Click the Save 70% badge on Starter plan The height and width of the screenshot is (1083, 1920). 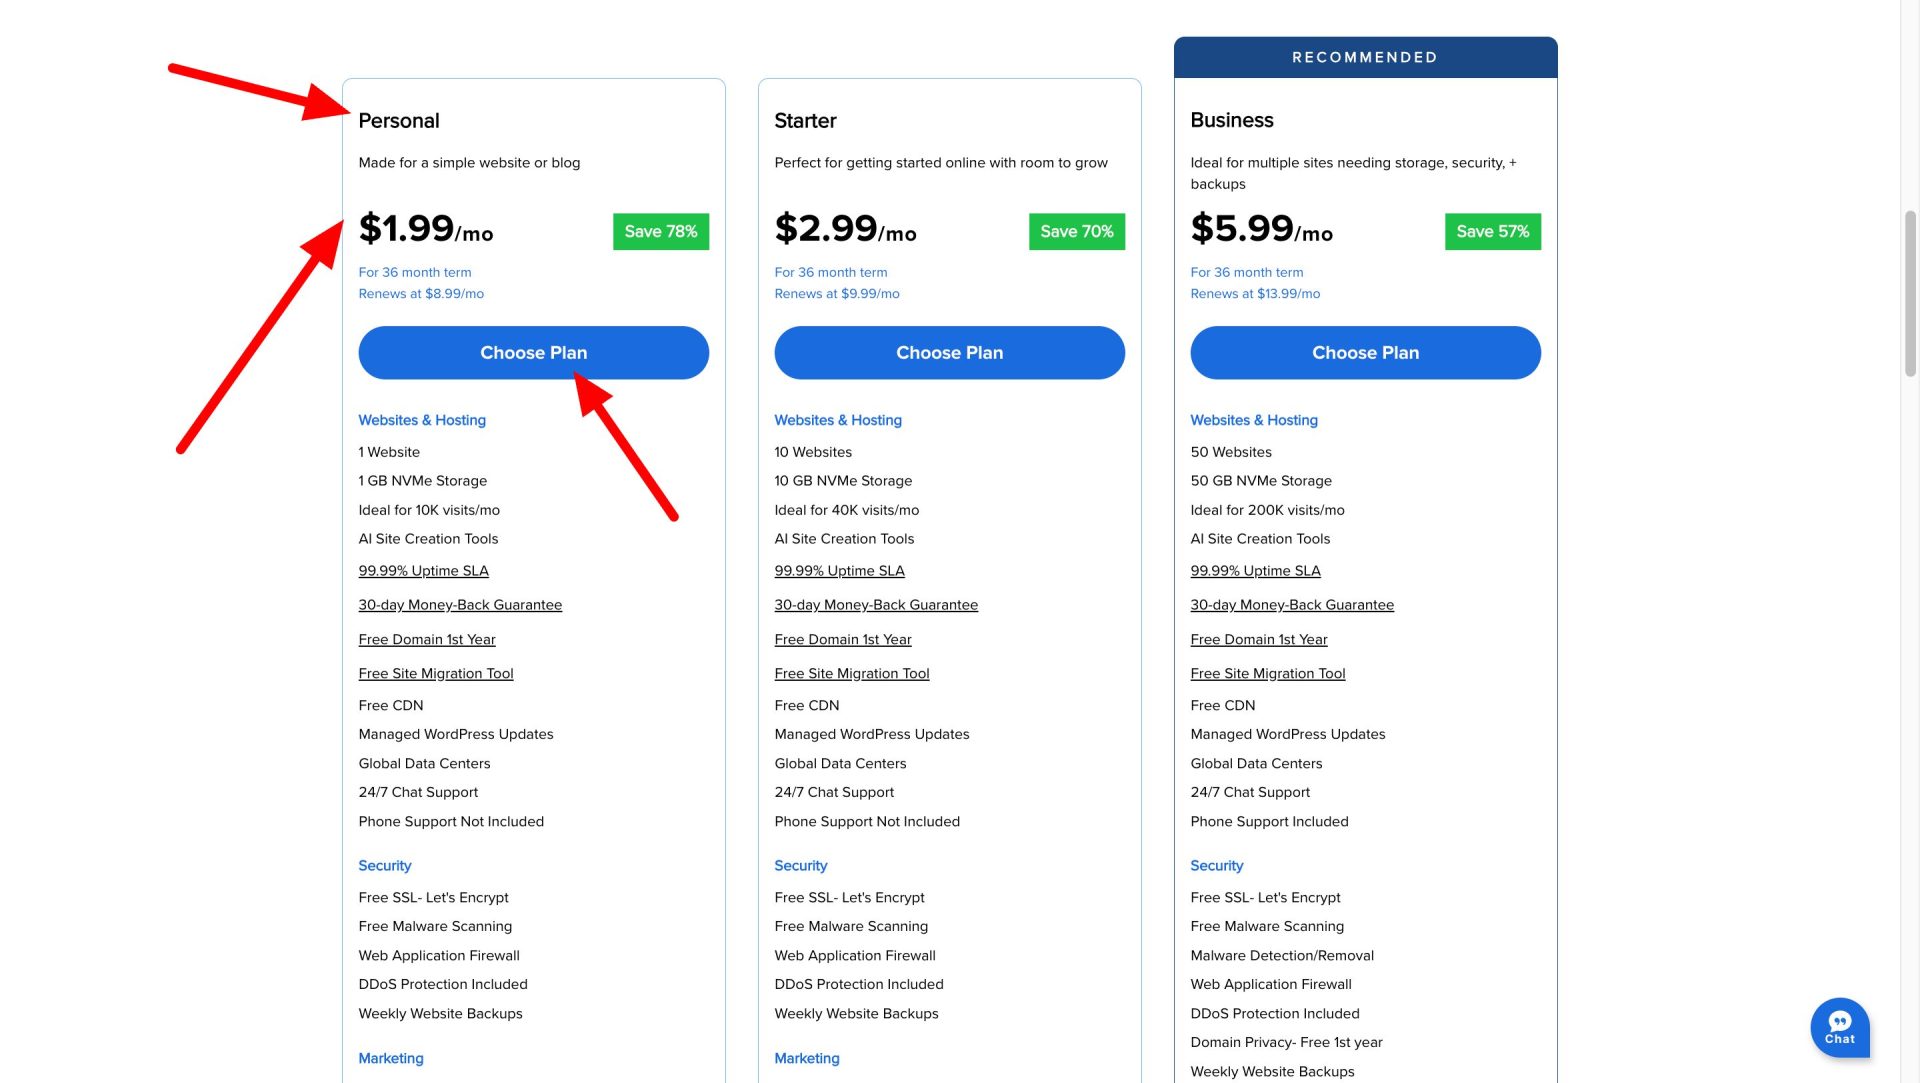click(1077, 231)
